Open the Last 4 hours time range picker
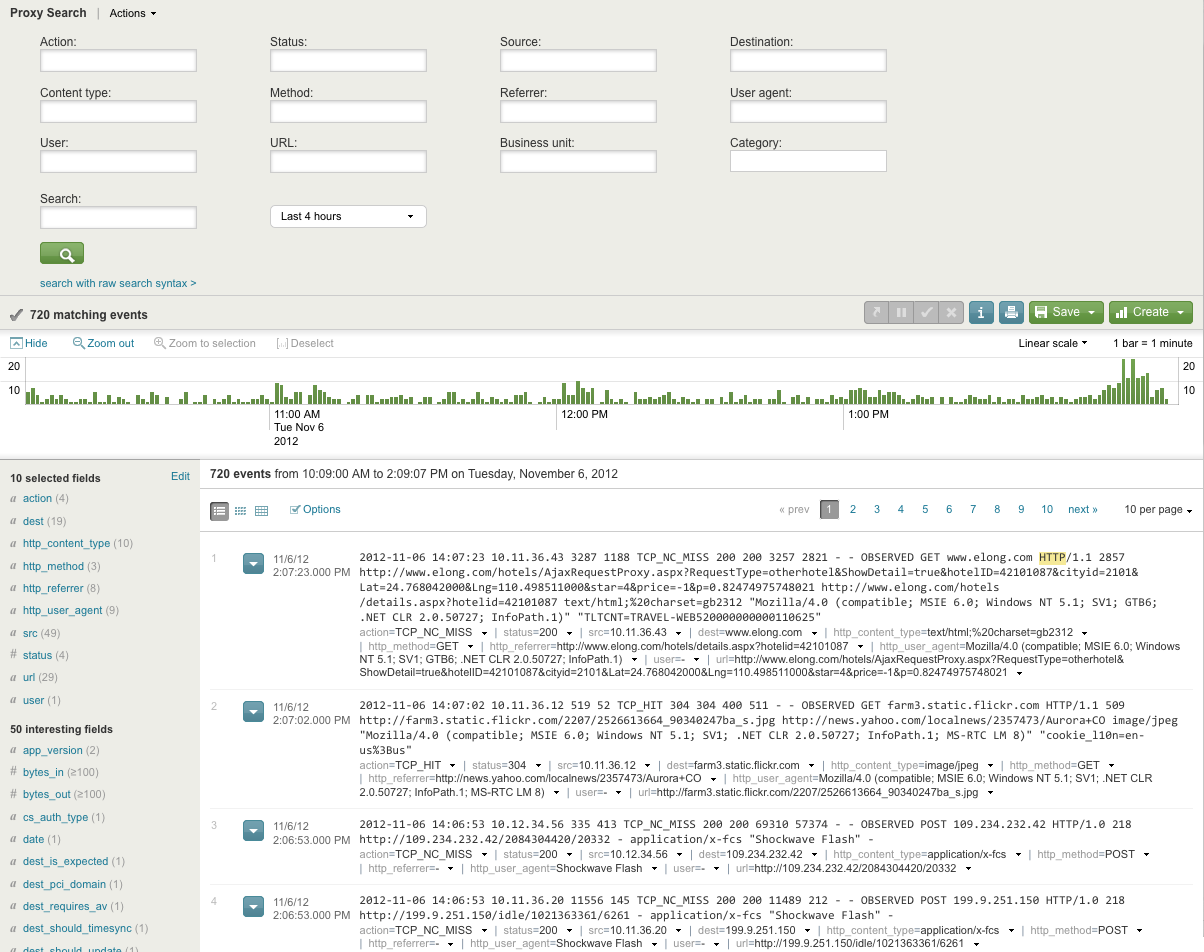Viewport: 1204px width, 952px height. click(348, 216)
